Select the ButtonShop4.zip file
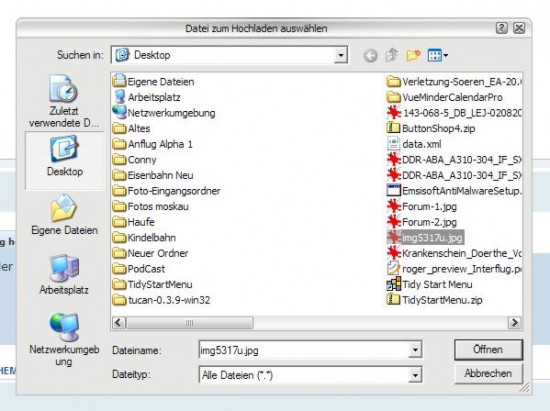 click(x=431, y=128)
